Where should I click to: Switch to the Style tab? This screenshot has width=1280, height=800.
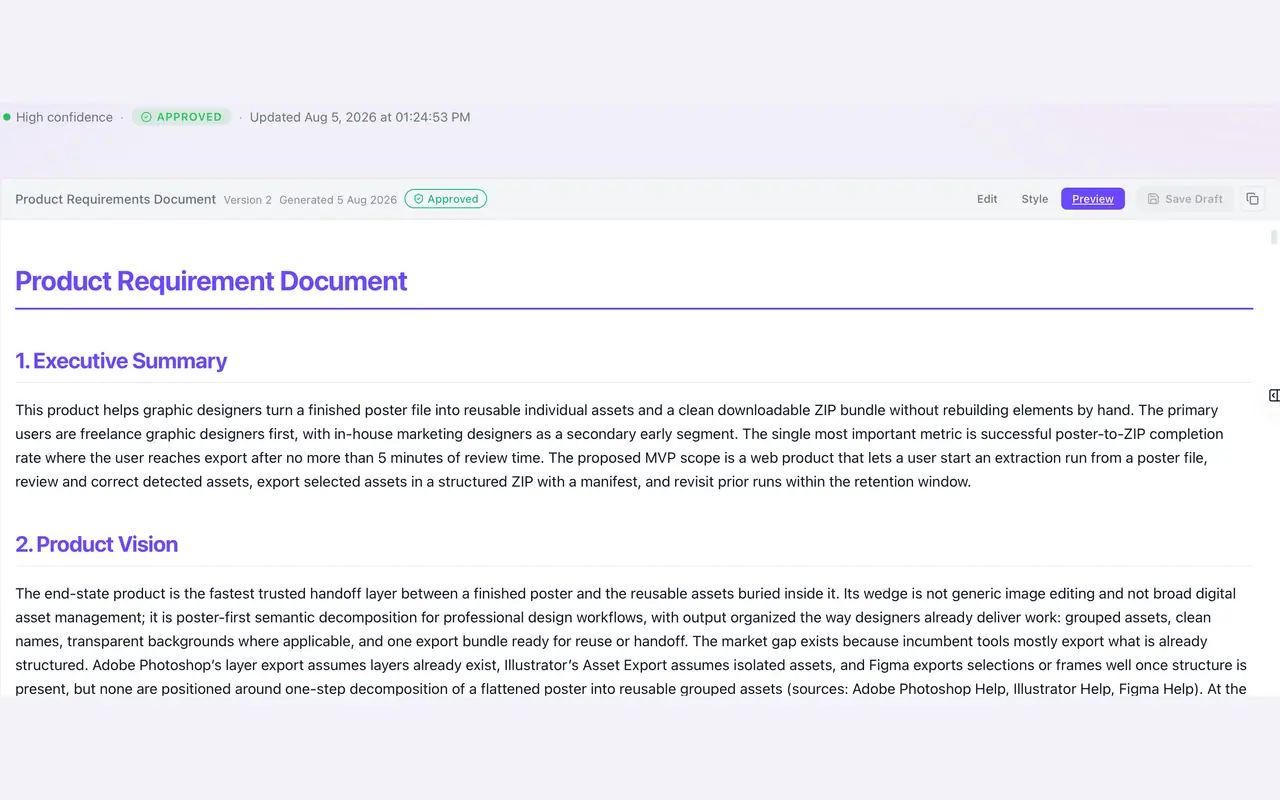1034,199
